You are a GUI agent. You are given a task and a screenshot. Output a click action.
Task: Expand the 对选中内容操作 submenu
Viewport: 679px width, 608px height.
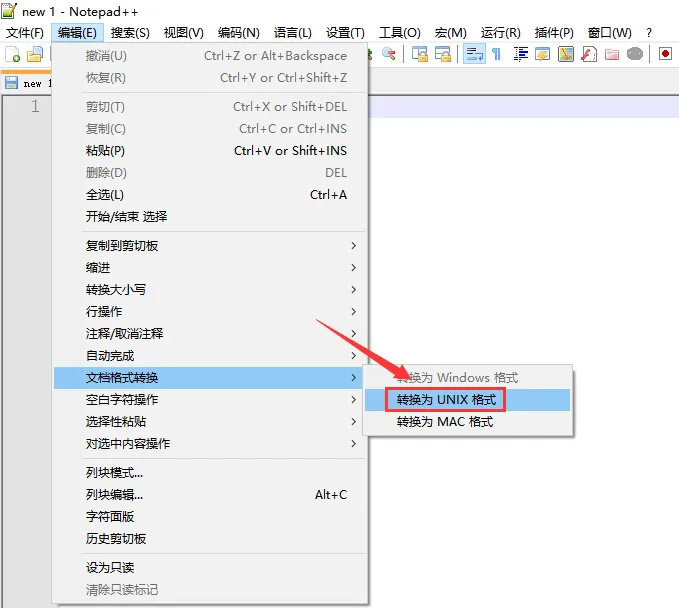point(210,444)
